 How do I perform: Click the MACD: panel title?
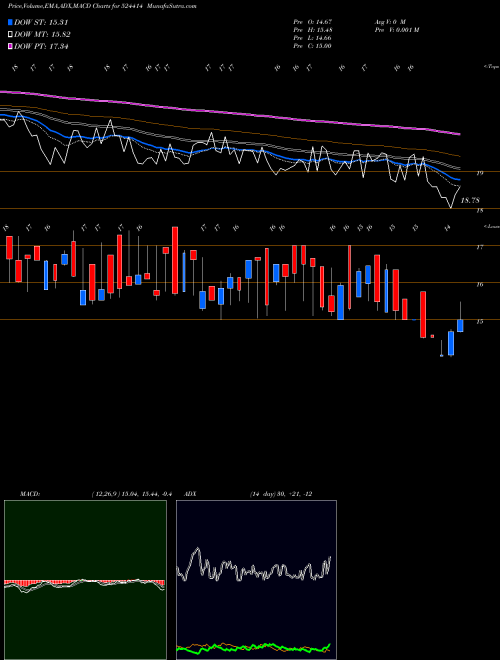29,494
